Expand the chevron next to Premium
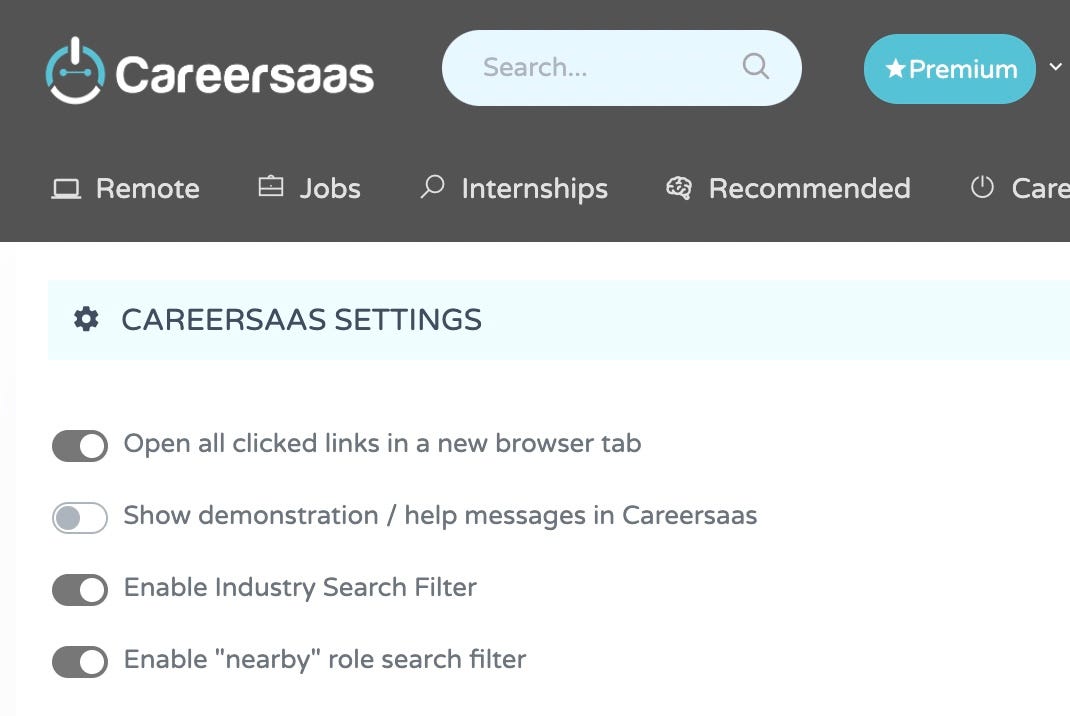 coord(1056,67)
